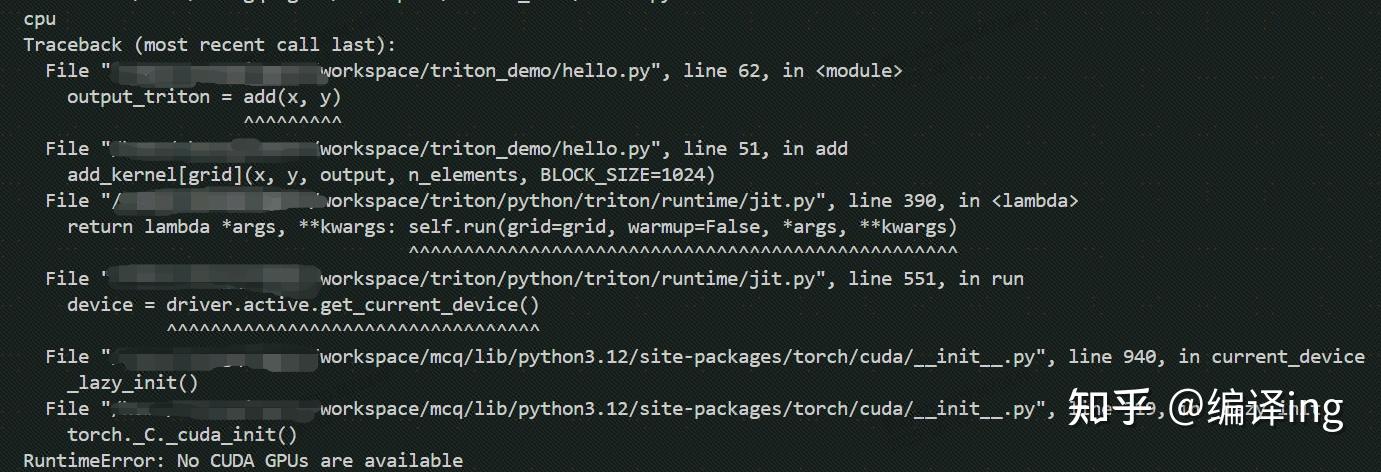Click the 'cpu' output line
The height and width of the screenshot is (472, 1381).
[40, 19]
